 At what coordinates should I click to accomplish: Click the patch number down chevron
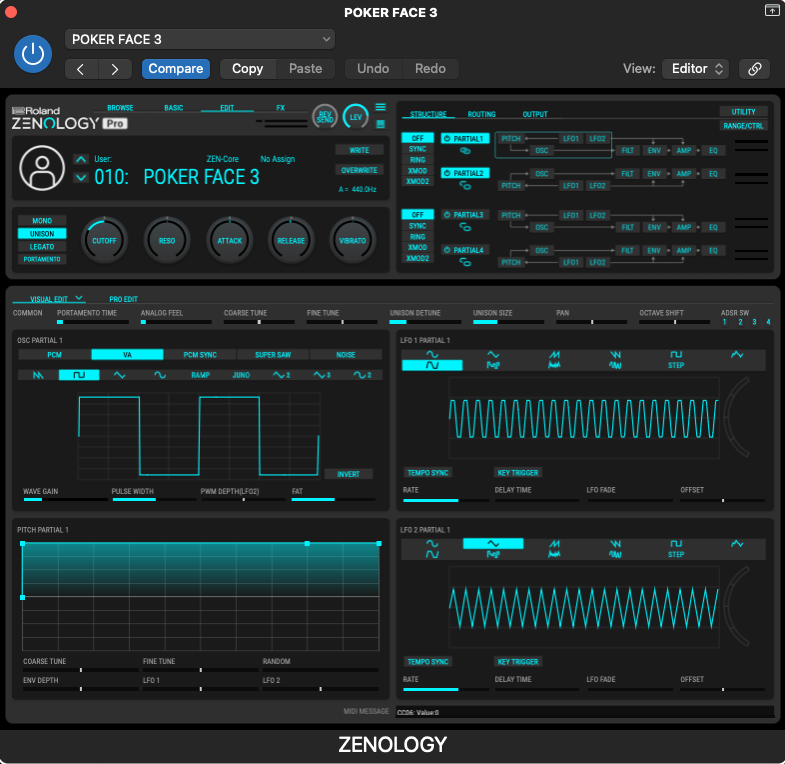pyautogui.click(x=81, y=178)
